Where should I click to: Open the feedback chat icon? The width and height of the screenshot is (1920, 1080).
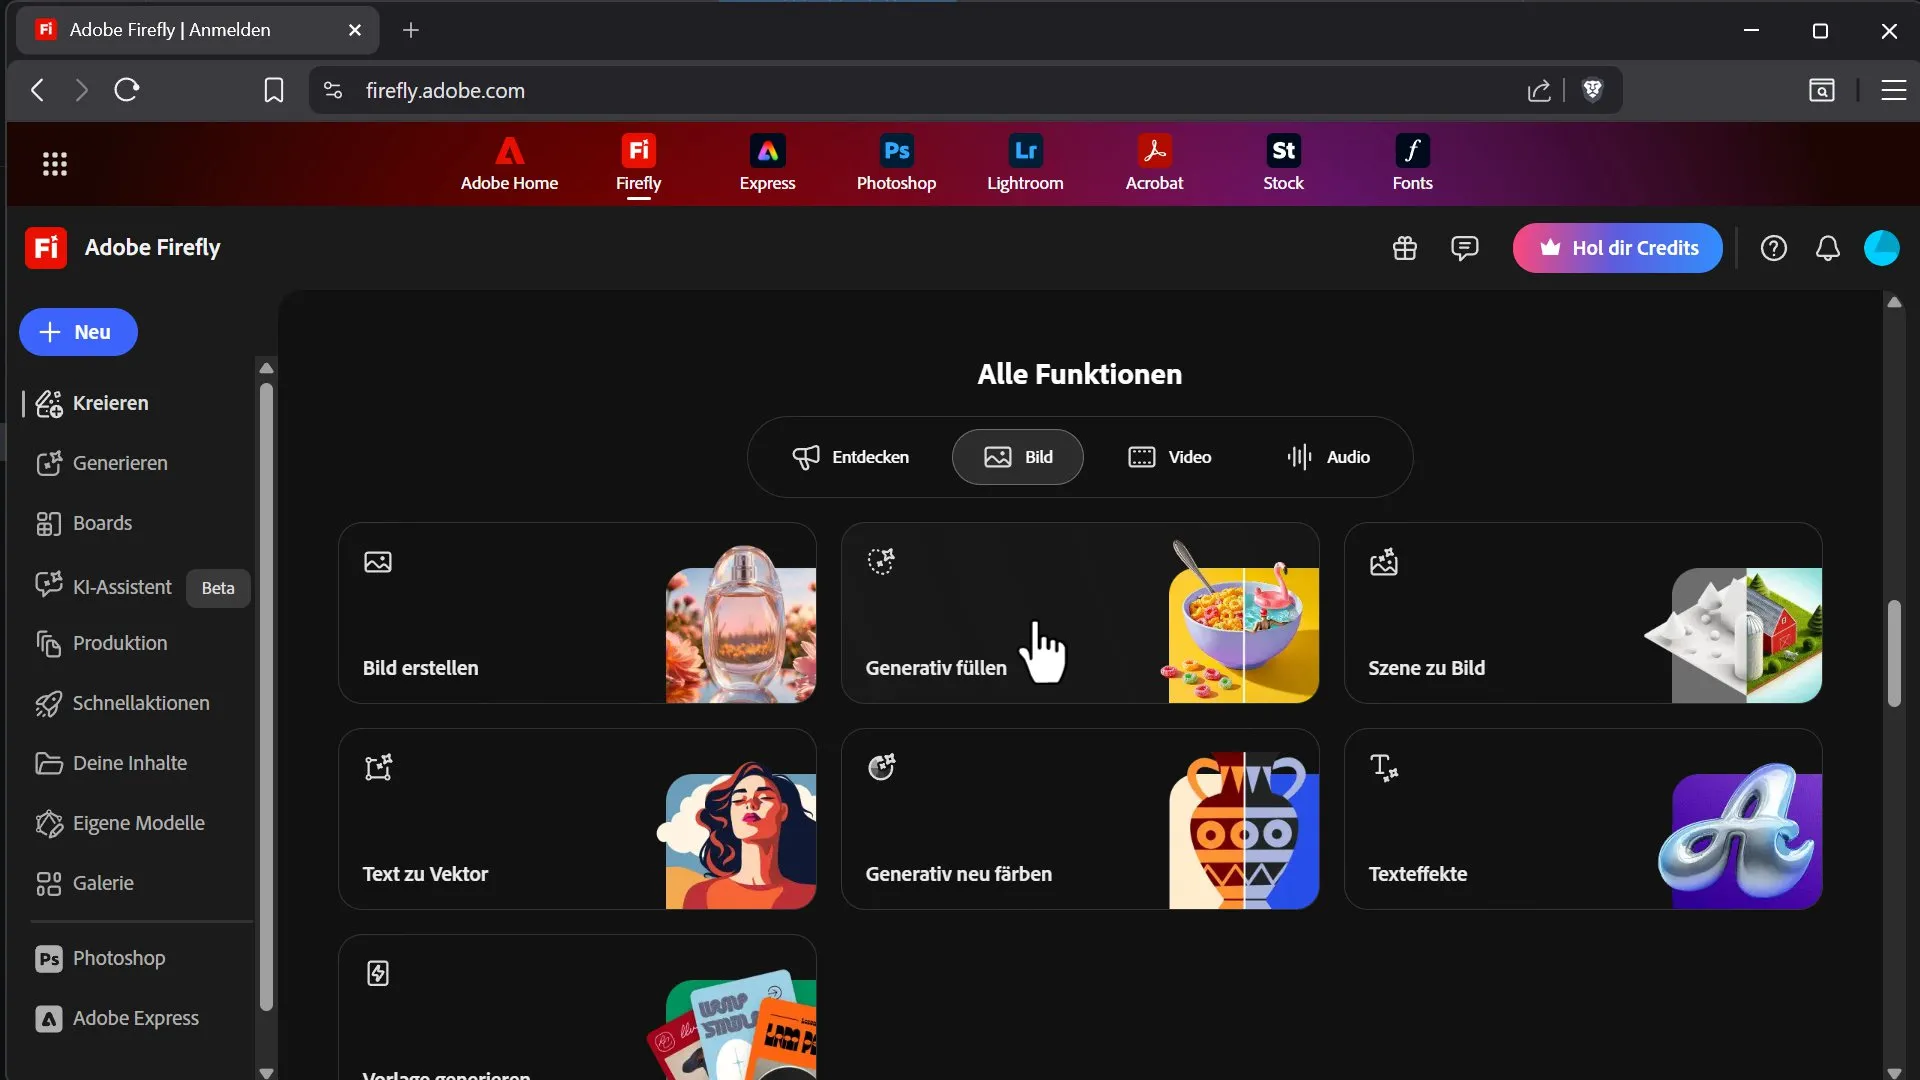click(1464, 248)
